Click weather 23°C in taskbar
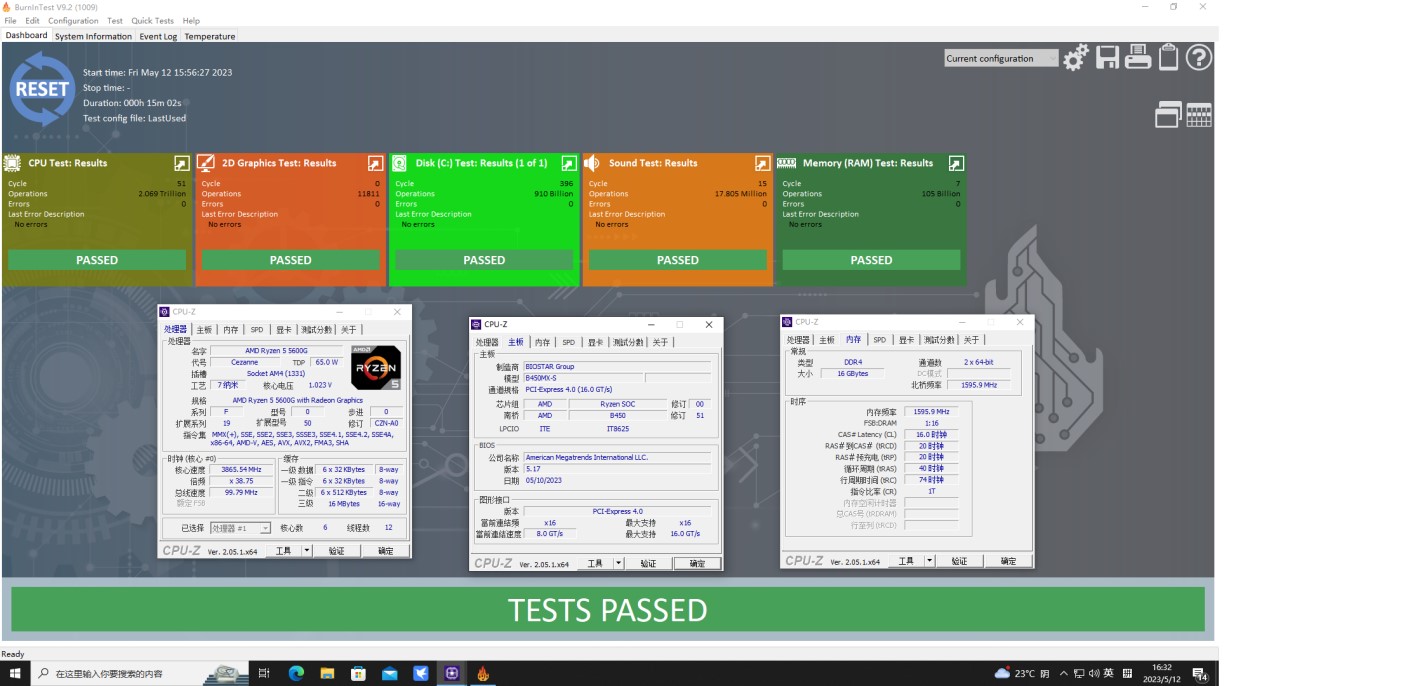The height and width of the screenshot is (686, 1427). click(x=1021, y=674)
